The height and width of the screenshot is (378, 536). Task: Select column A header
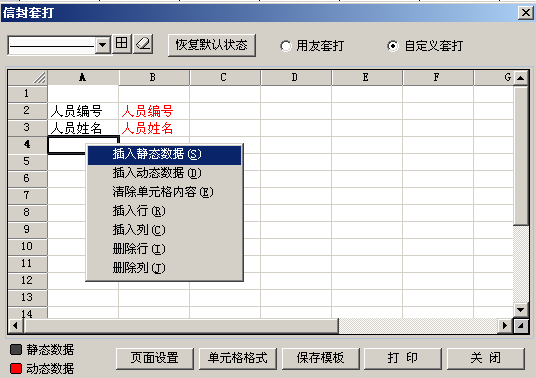click(83, 78)
